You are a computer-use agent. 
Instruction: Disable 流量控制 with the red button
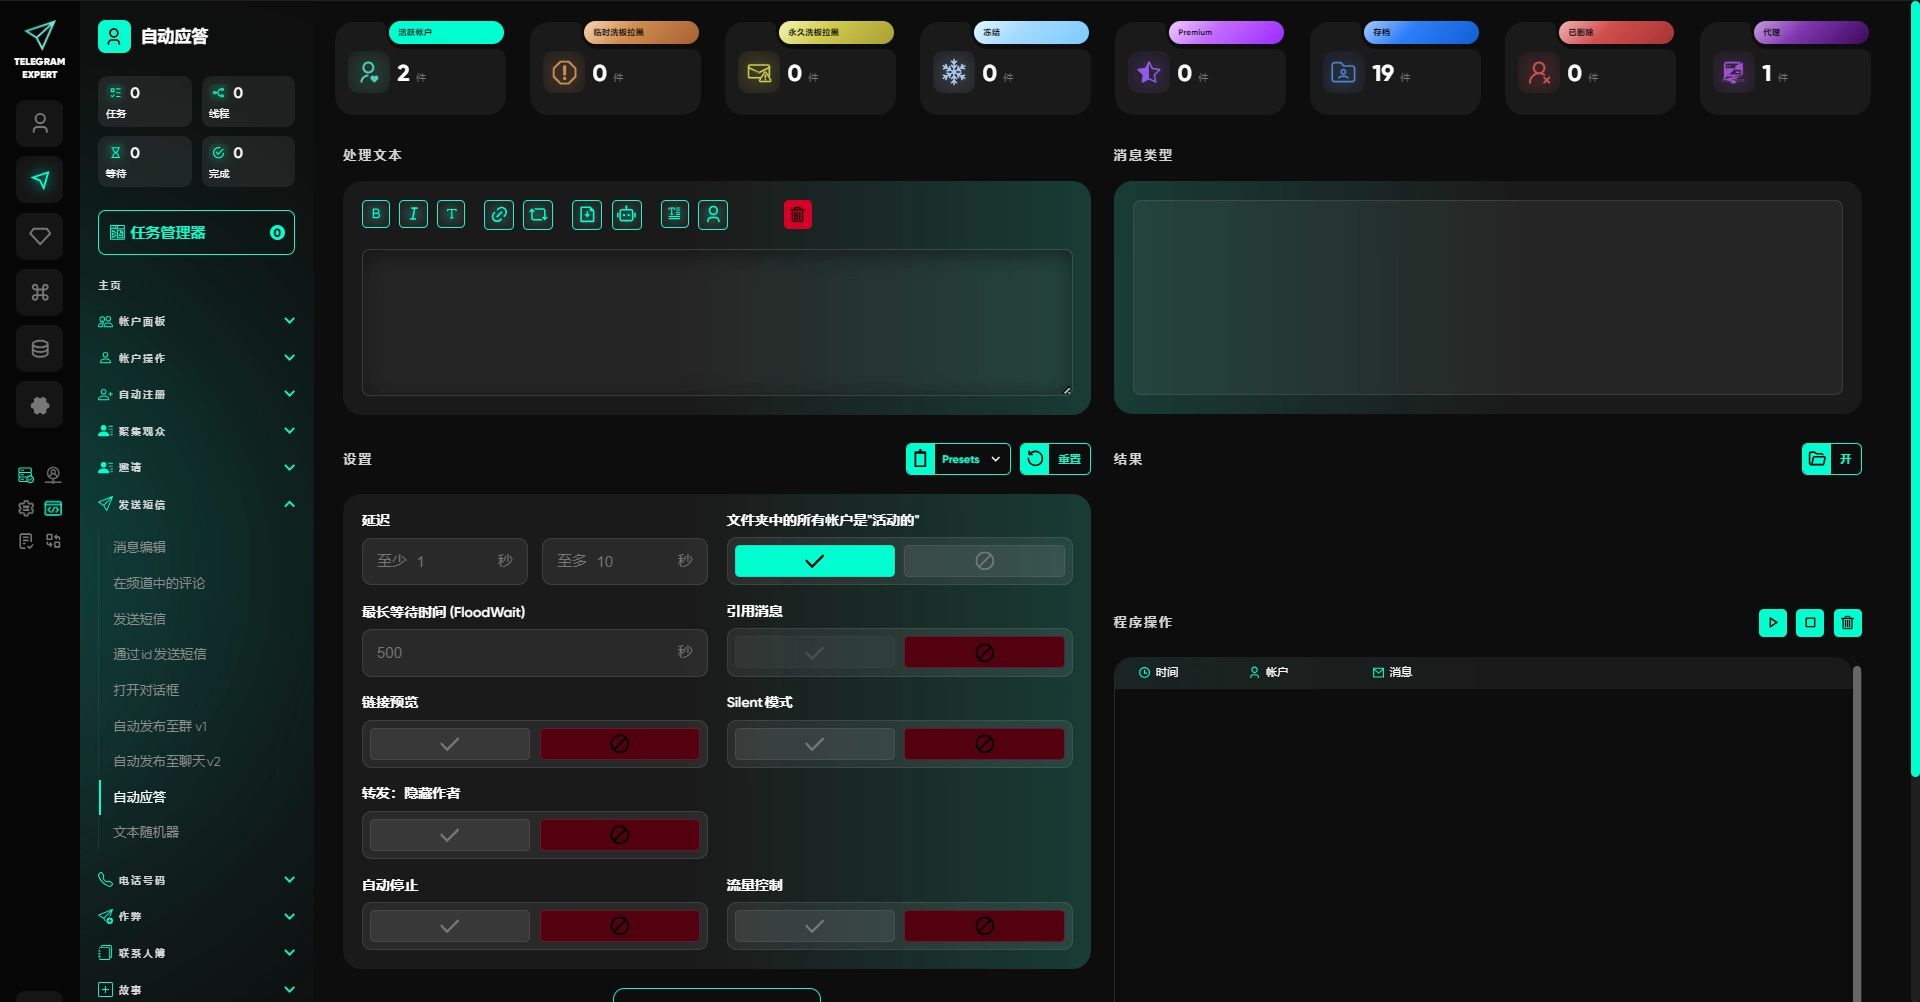pos(984,926)
